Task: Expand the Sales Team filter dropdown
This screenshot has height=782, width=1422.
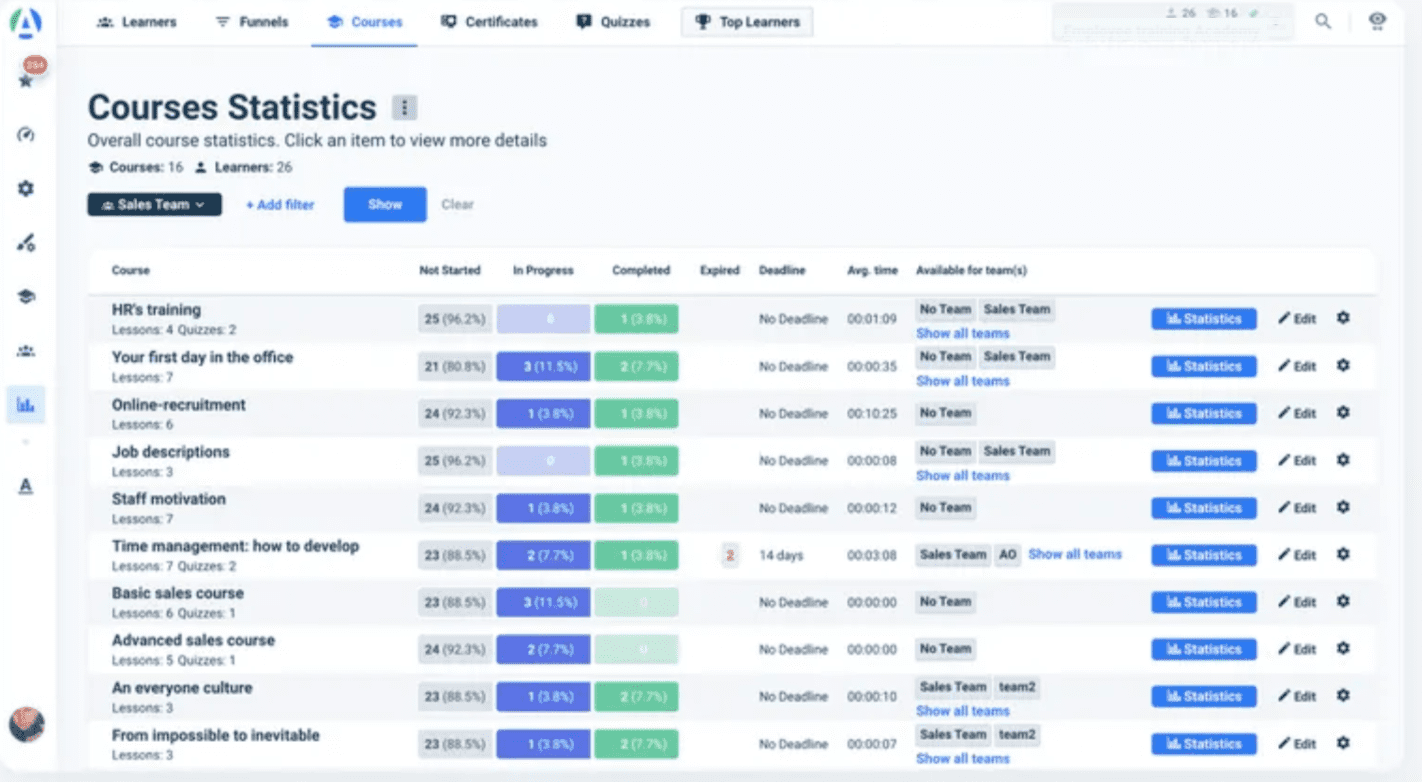Action: (154, 204)
